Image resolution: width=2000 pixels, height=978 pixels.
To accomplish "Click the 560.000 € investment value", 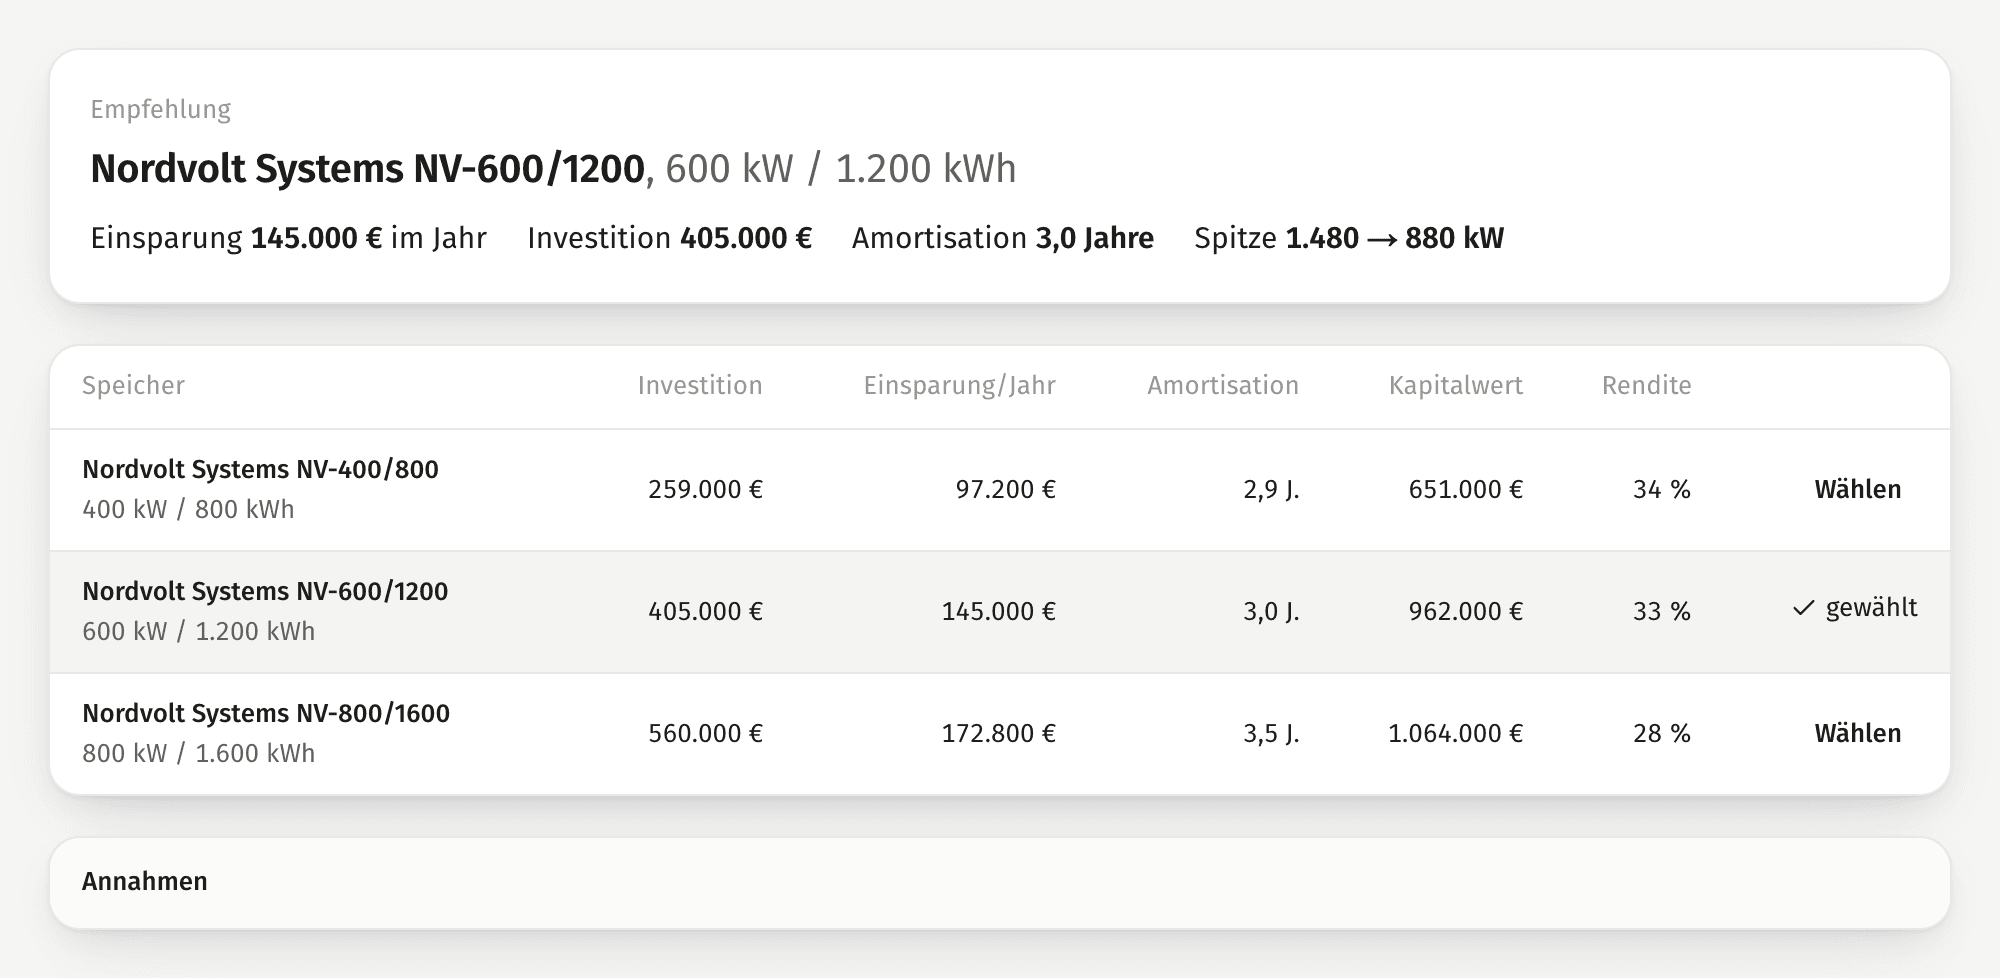I will [706, 733].
